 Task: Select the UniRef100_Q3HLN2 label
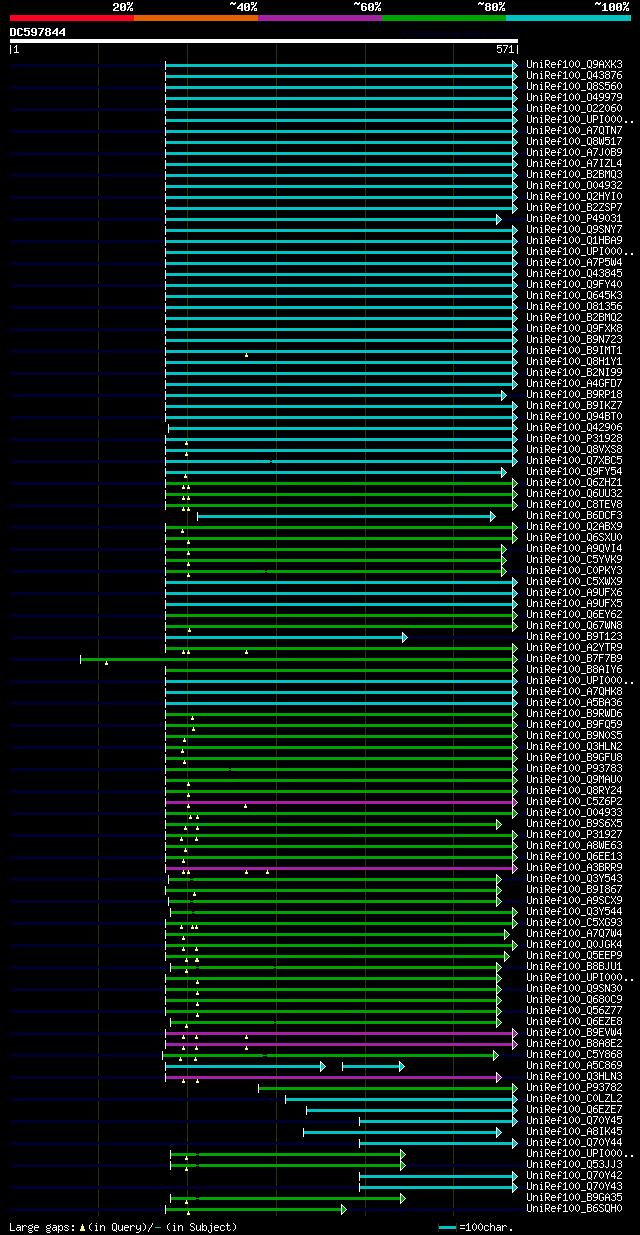574,746
